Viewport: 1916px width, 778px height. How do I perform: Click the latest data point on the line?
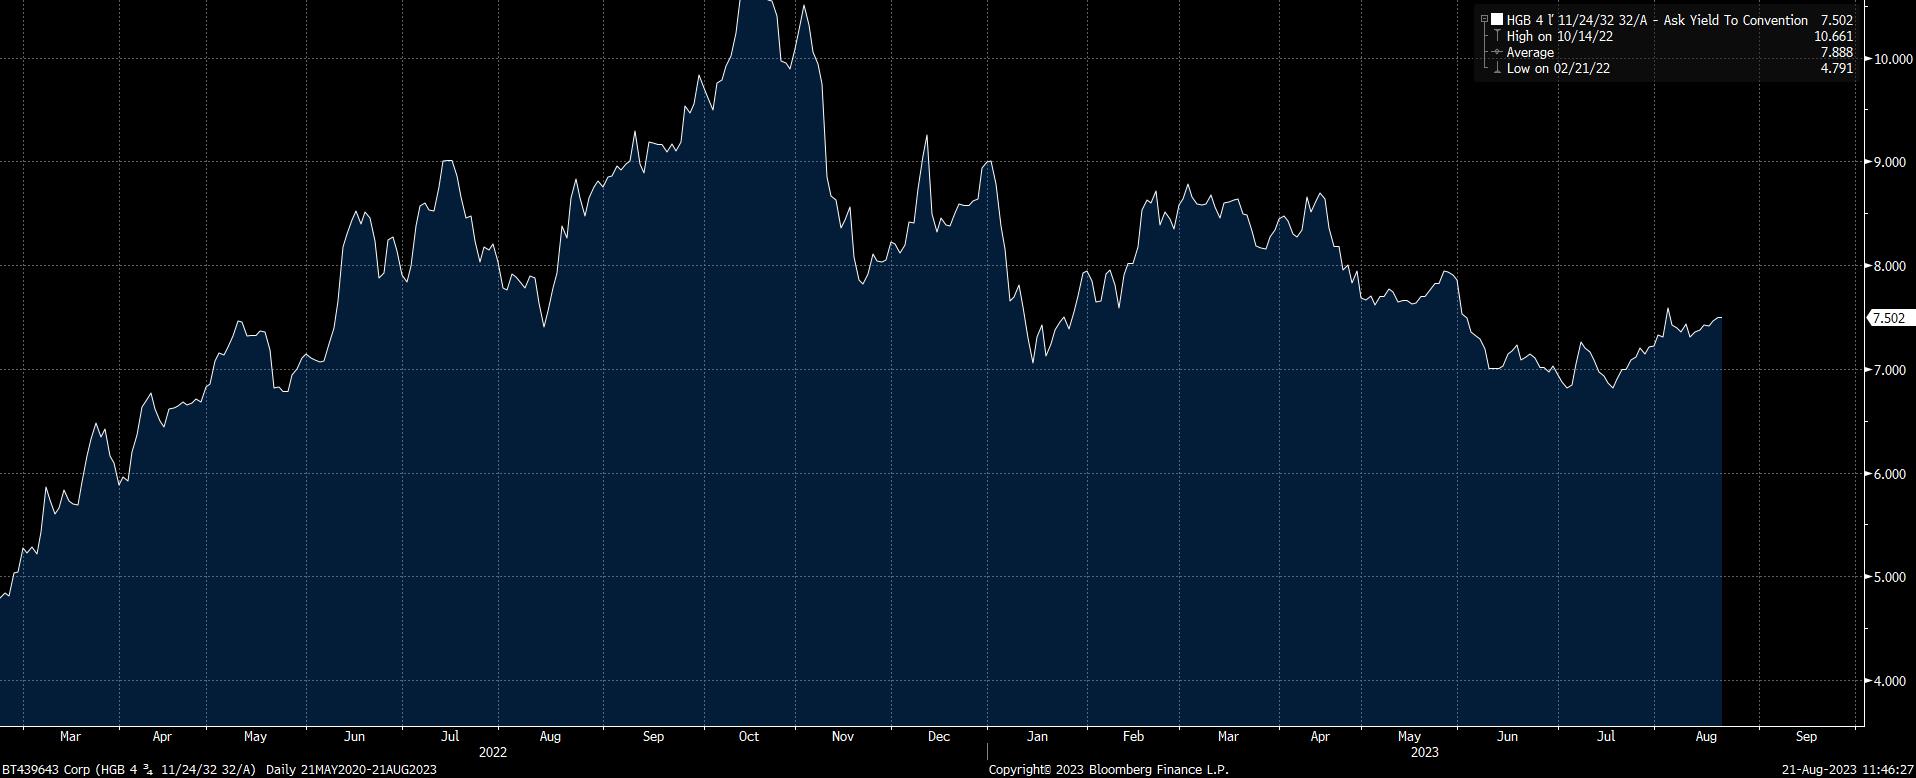[1721, 318]
